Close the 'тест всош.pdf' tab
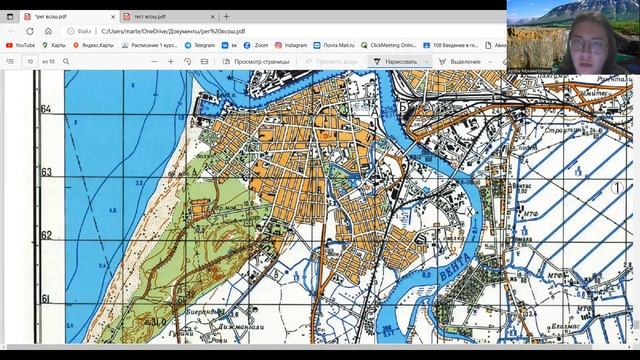 pyautogui.click(x=213, y=17)
